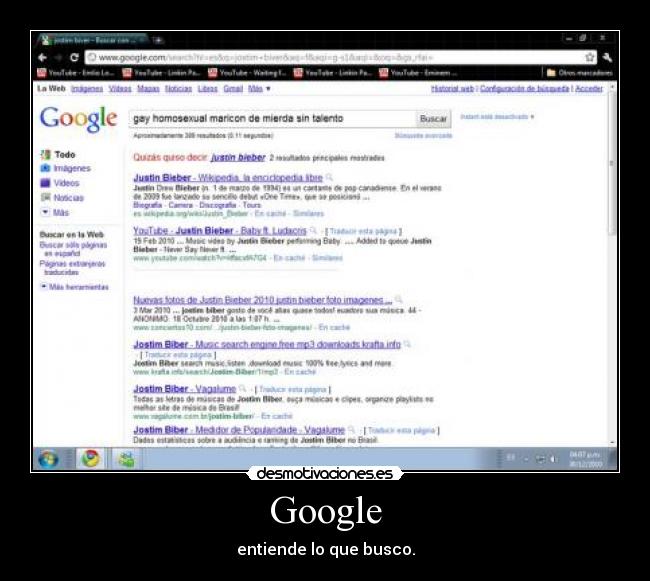Screen dimensions: 650x581
Task: Open YouTube - Emilio bookmark
Action: [76, 73]
